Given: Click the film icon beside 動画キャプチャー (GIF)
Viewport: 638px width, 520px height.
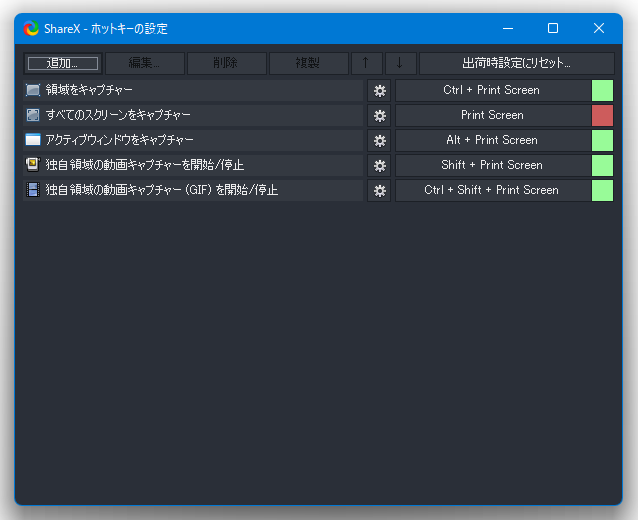Looking at the screenshot, I should click(33, 190).
